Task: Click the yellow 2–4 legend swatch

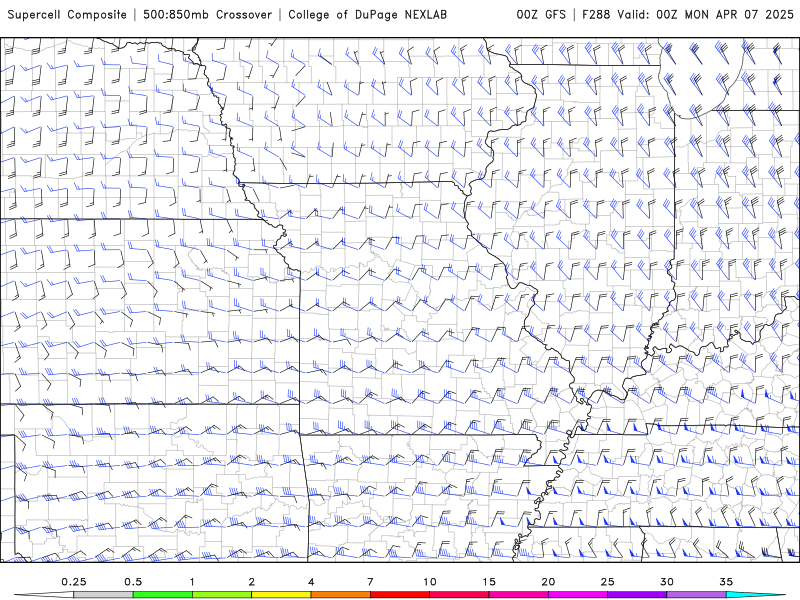Action: pyautogui.click(x=281, y=595)
